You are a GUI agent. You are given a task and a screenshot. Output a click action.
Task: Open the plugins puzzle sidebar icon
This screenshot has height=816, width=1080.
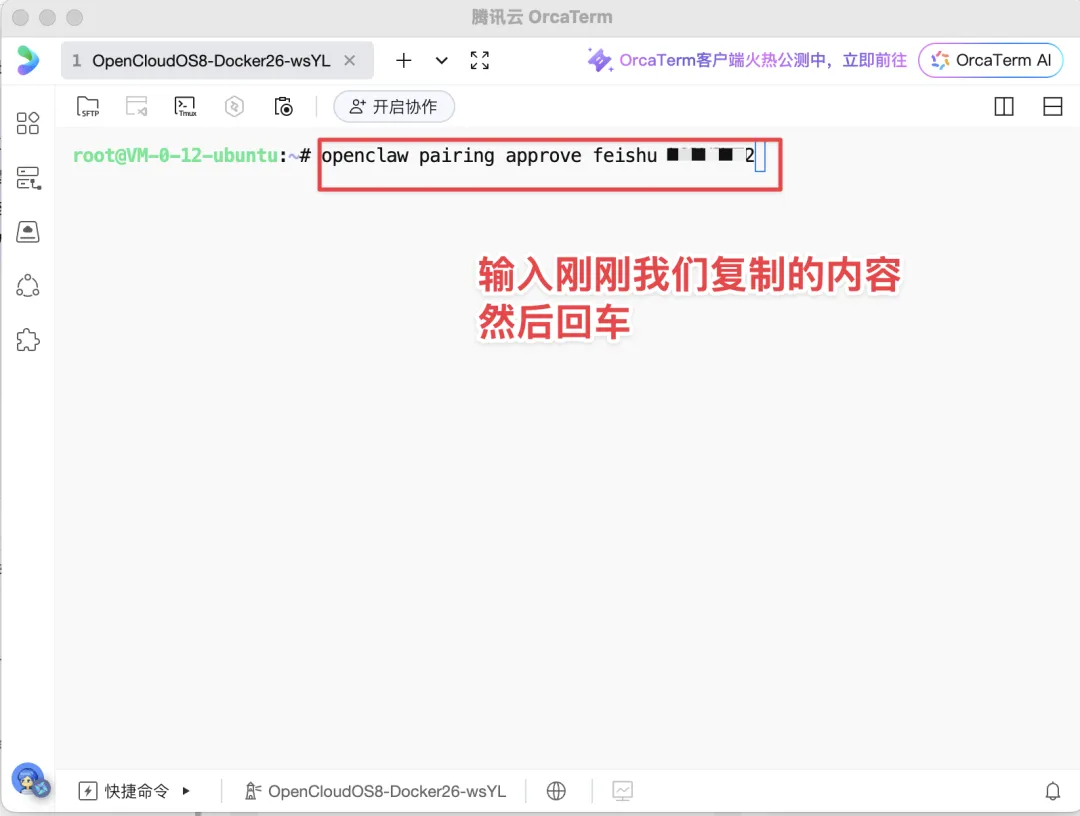click(28, 340)
